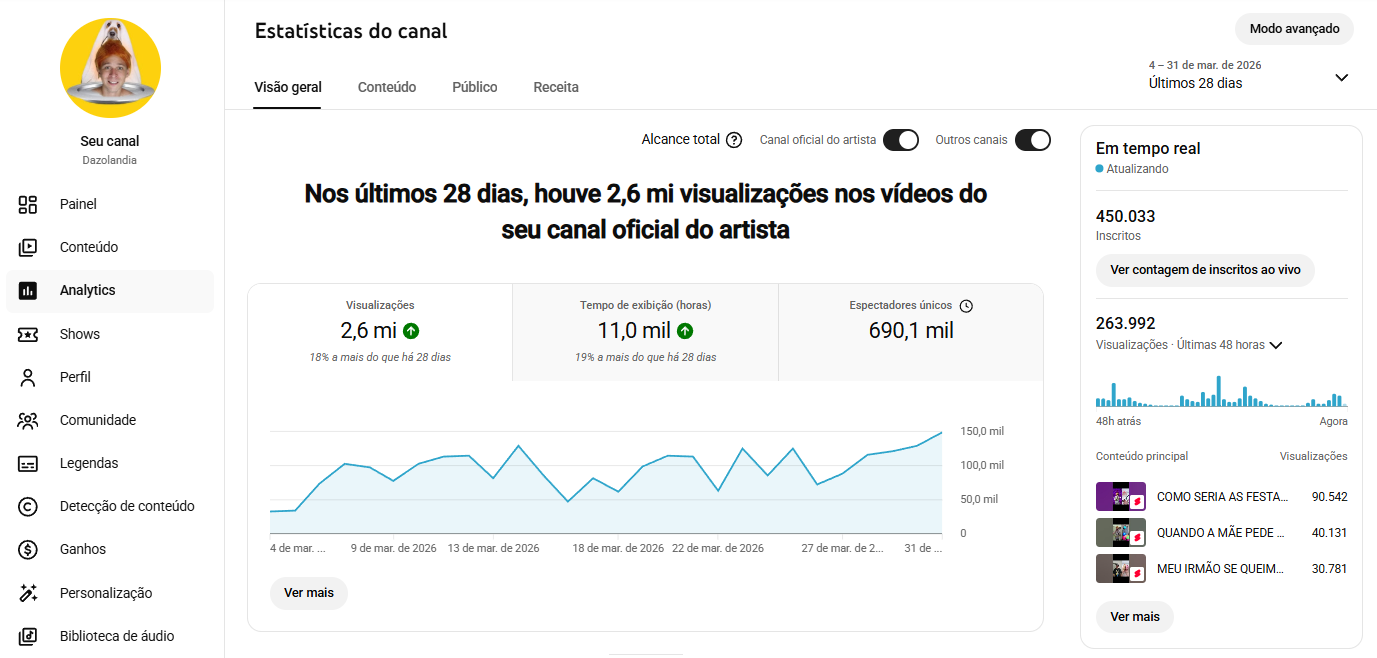
Task: Open Personalização in the sidebar
Action: (110, 593)
